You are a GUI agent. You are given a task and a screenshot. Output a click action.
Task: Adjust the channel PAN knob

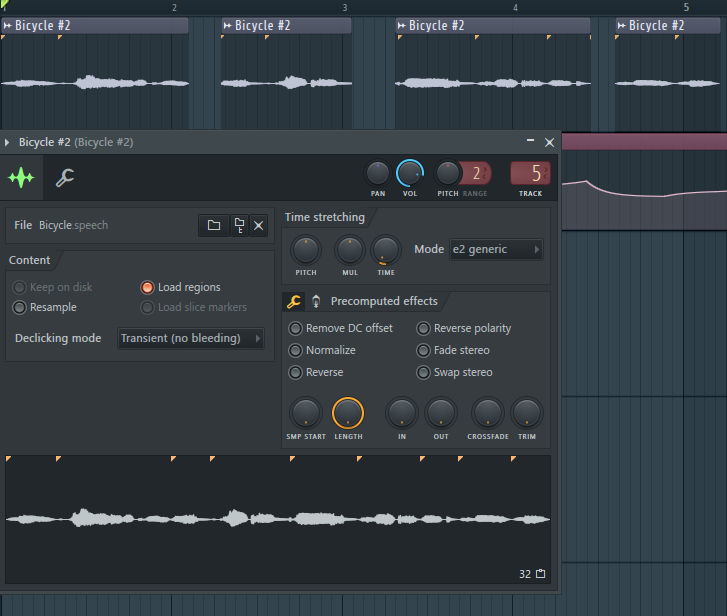point(378,173)
